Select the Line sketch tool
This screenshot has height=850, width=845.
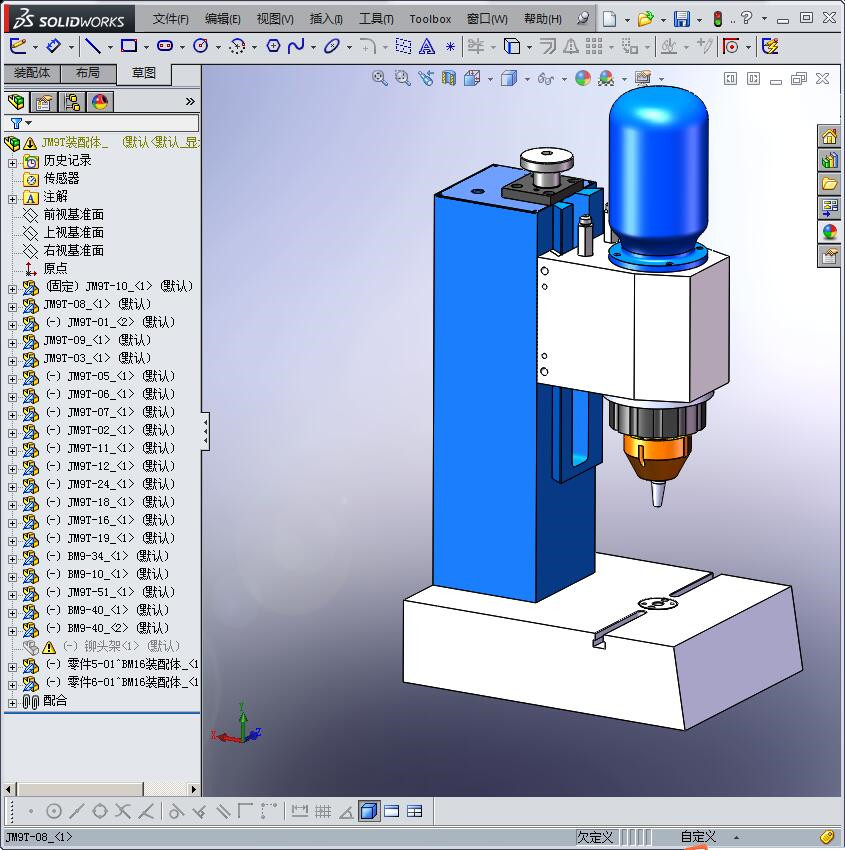pos(93,47)
